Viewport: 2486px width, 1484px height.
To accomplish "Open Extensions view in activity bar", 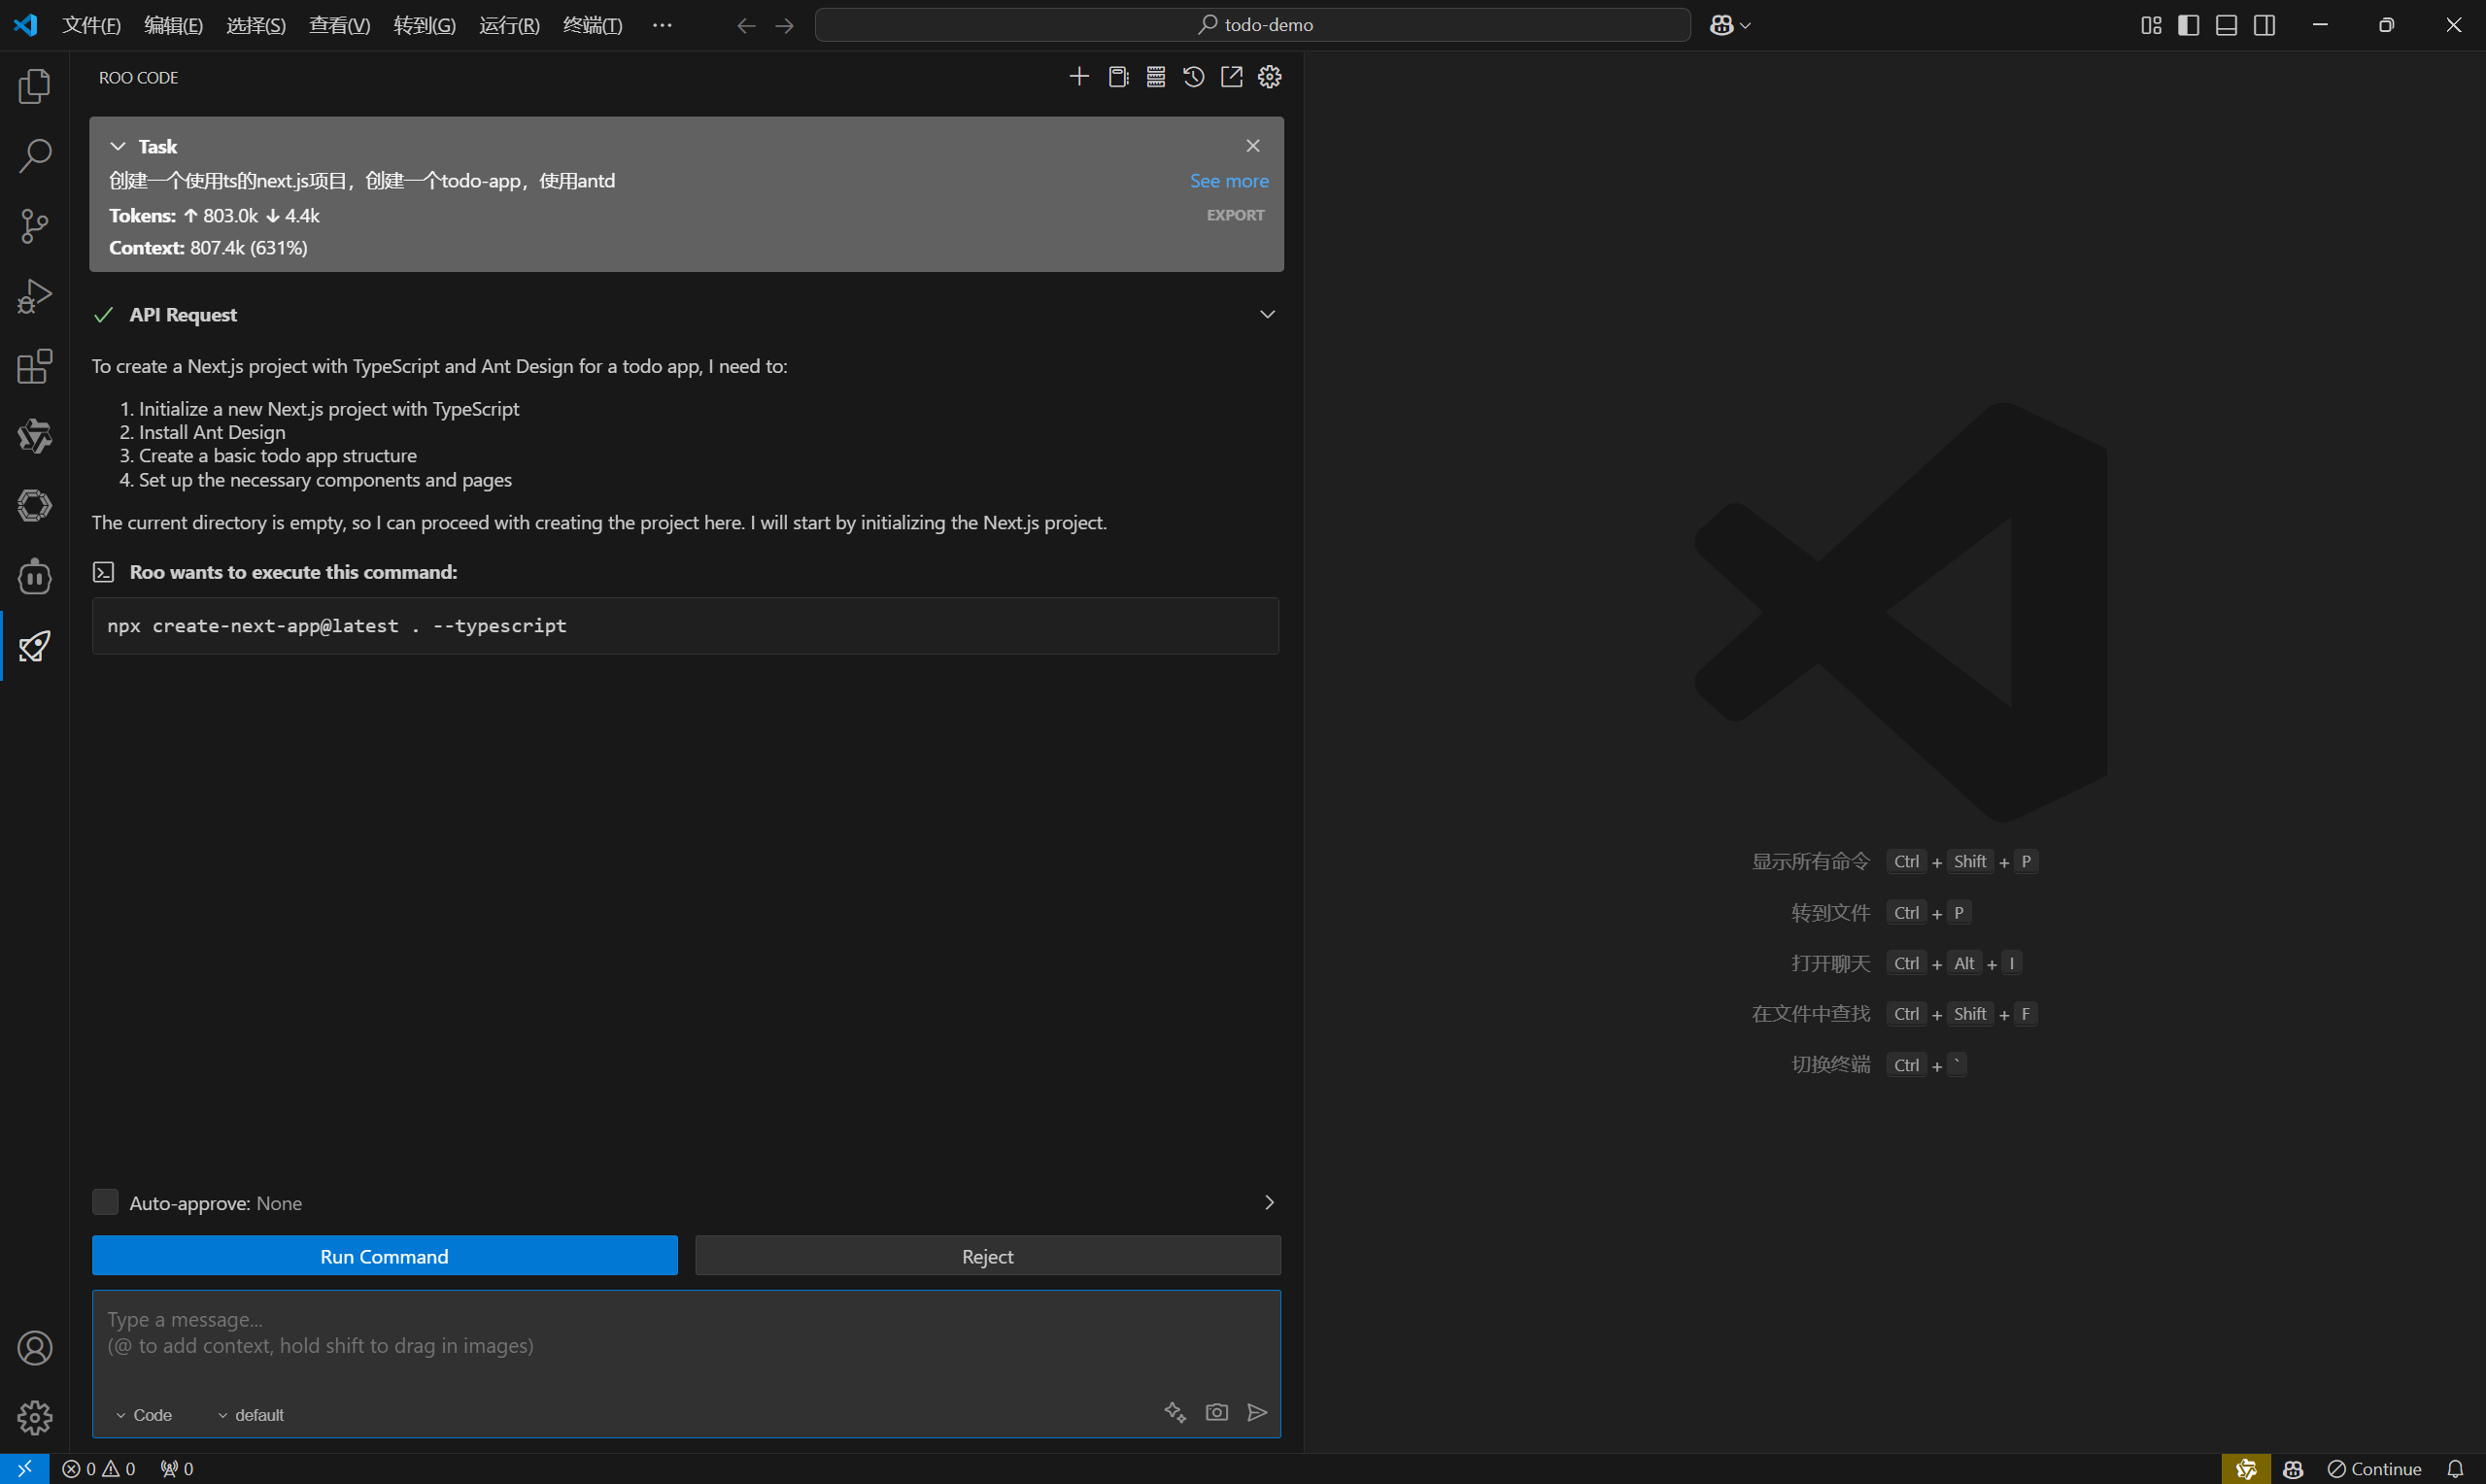I will 34,367.
